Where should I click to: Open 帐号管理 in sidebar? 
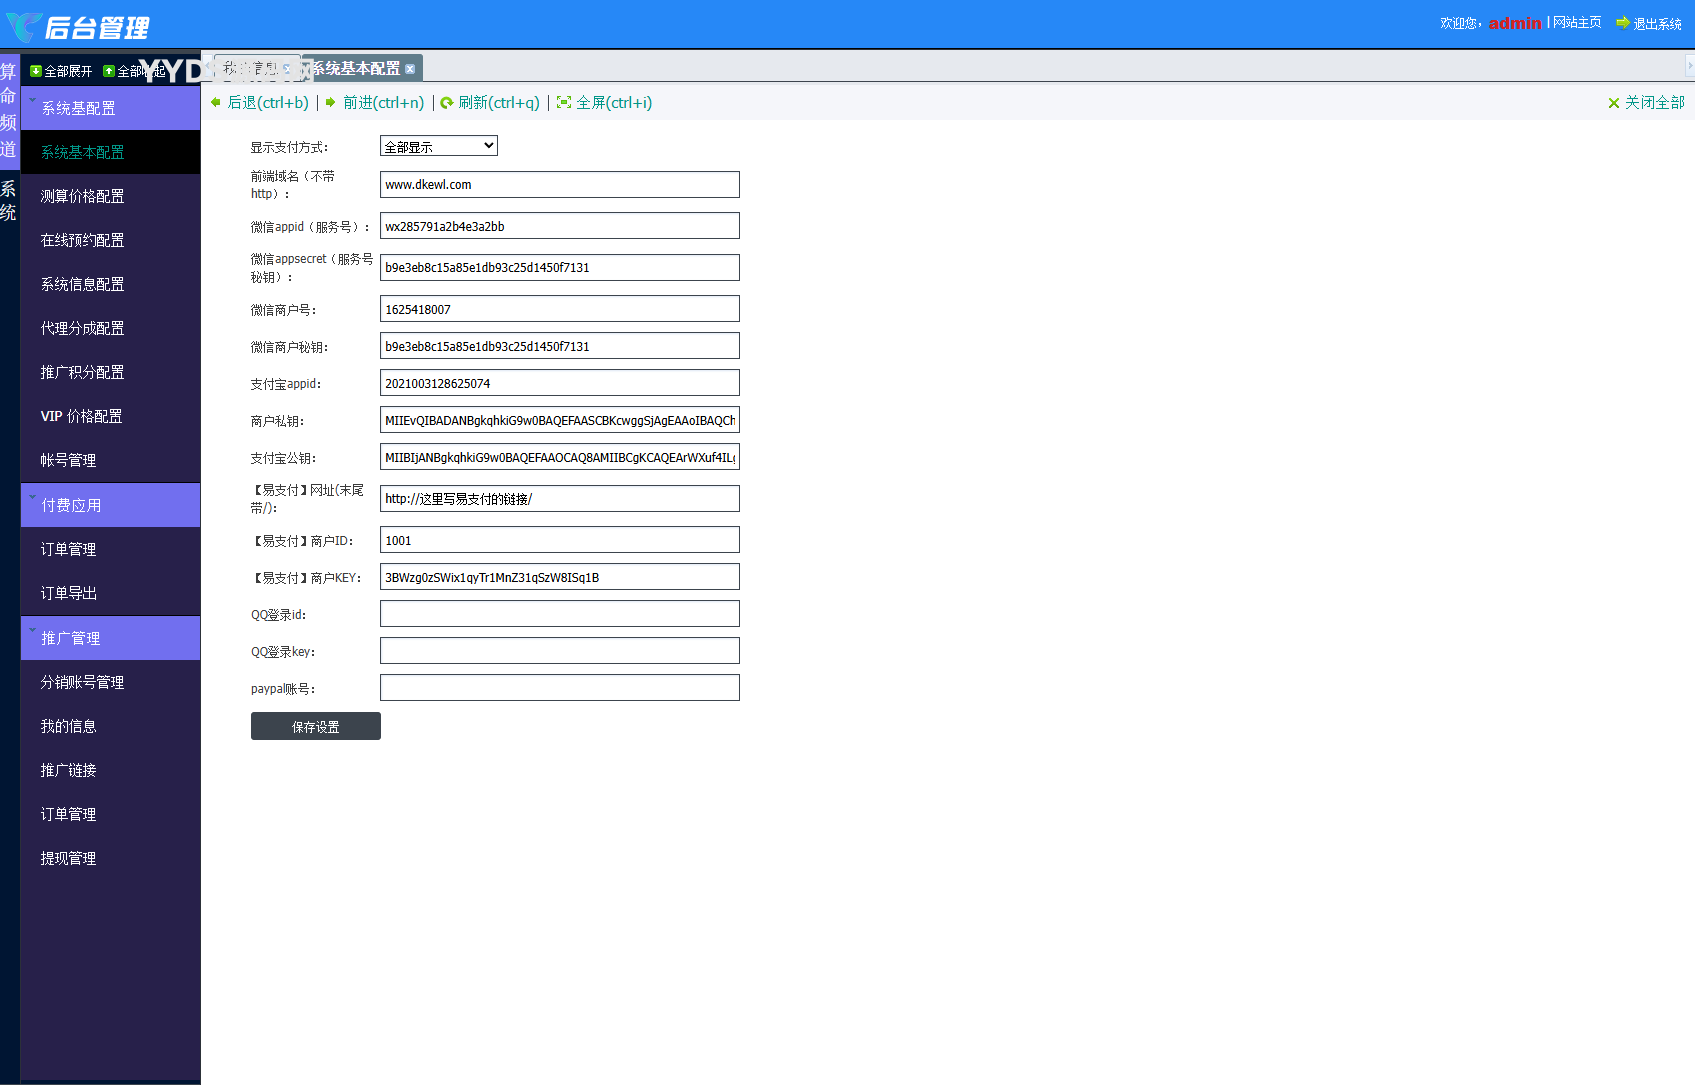click(110, 460)
